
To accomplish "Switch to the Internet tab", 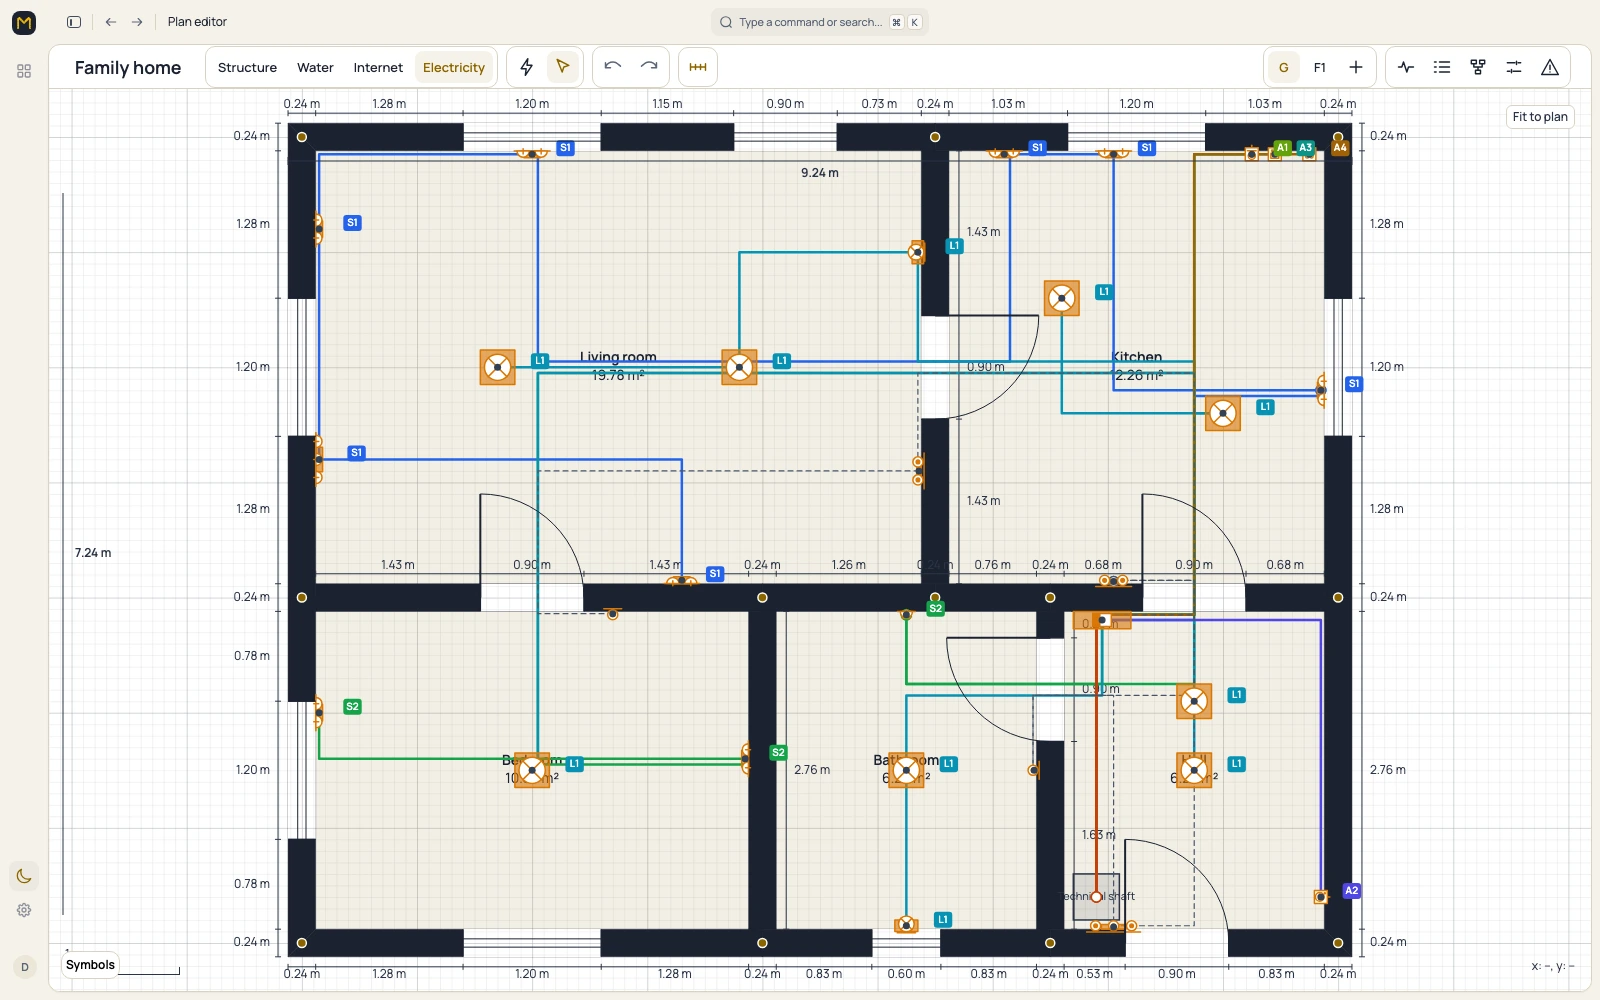I will click(x=378, y=68).
